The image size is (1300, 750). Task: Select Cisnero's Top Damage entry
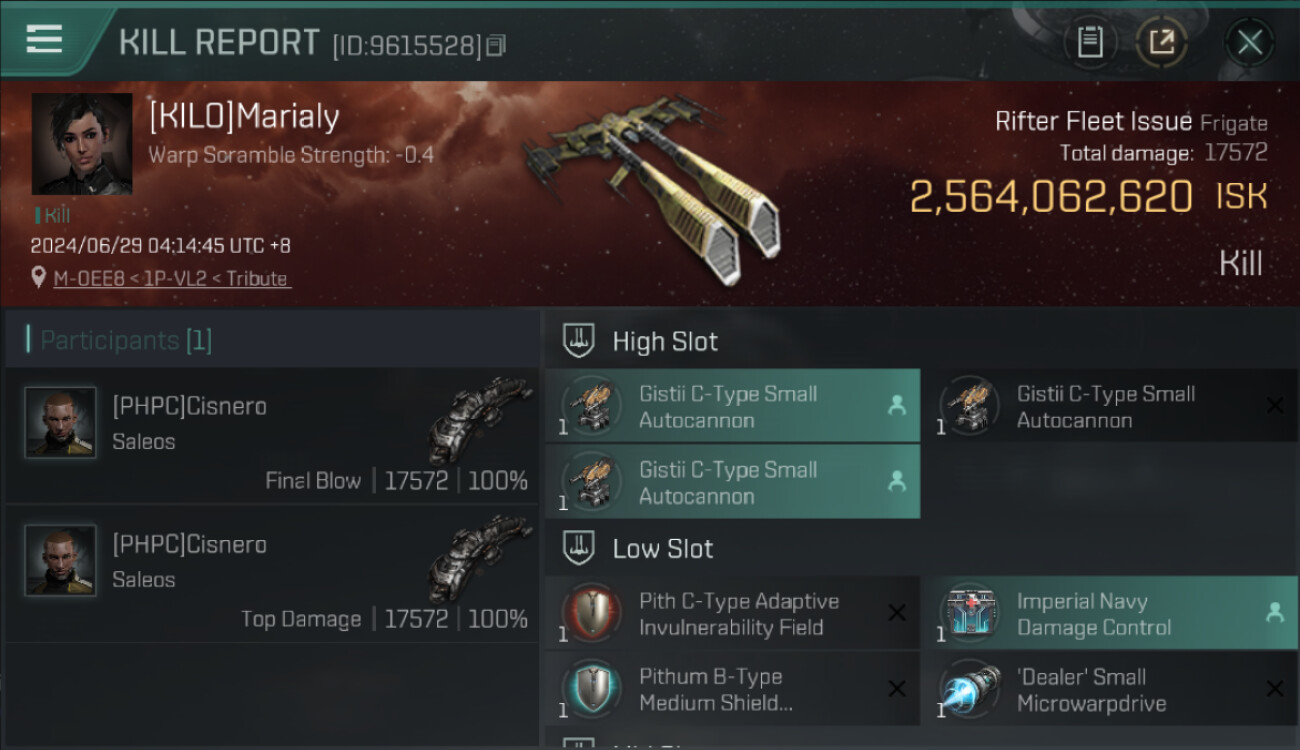tap(272, 574)
